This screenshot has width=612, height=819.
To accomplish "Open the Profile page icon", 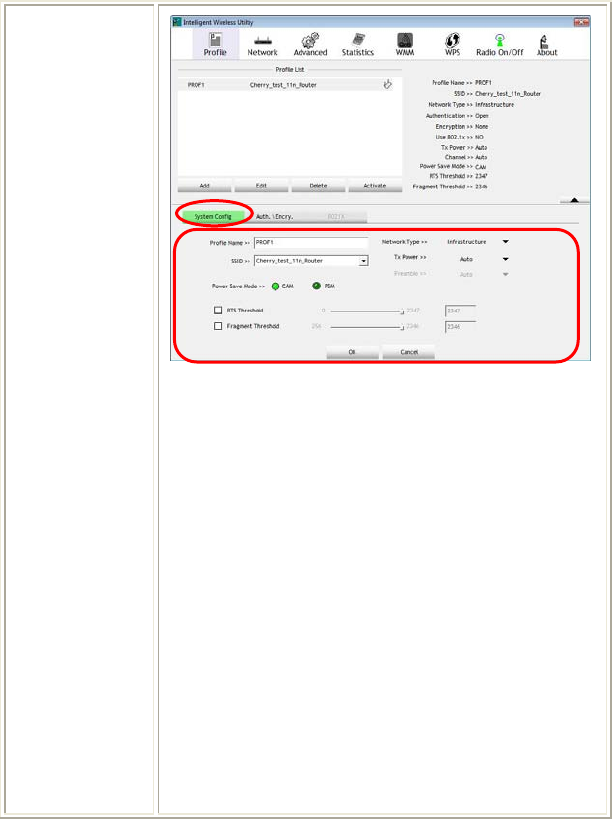I will tap(215, 41).
